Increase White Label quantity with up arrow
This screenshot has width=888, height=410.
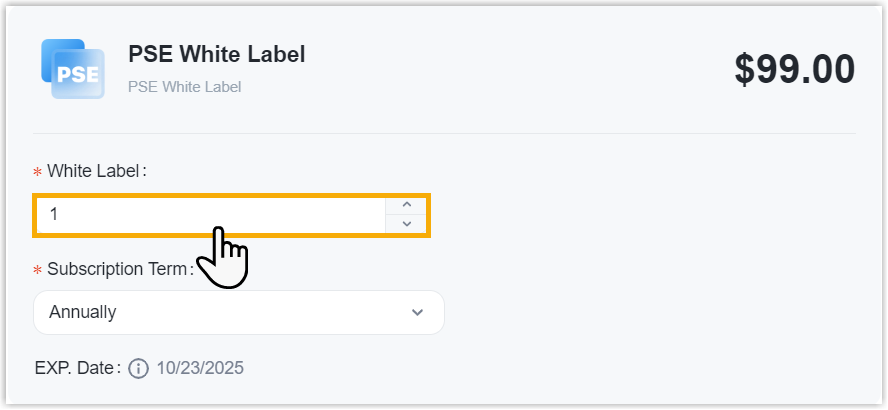[406, 205]
